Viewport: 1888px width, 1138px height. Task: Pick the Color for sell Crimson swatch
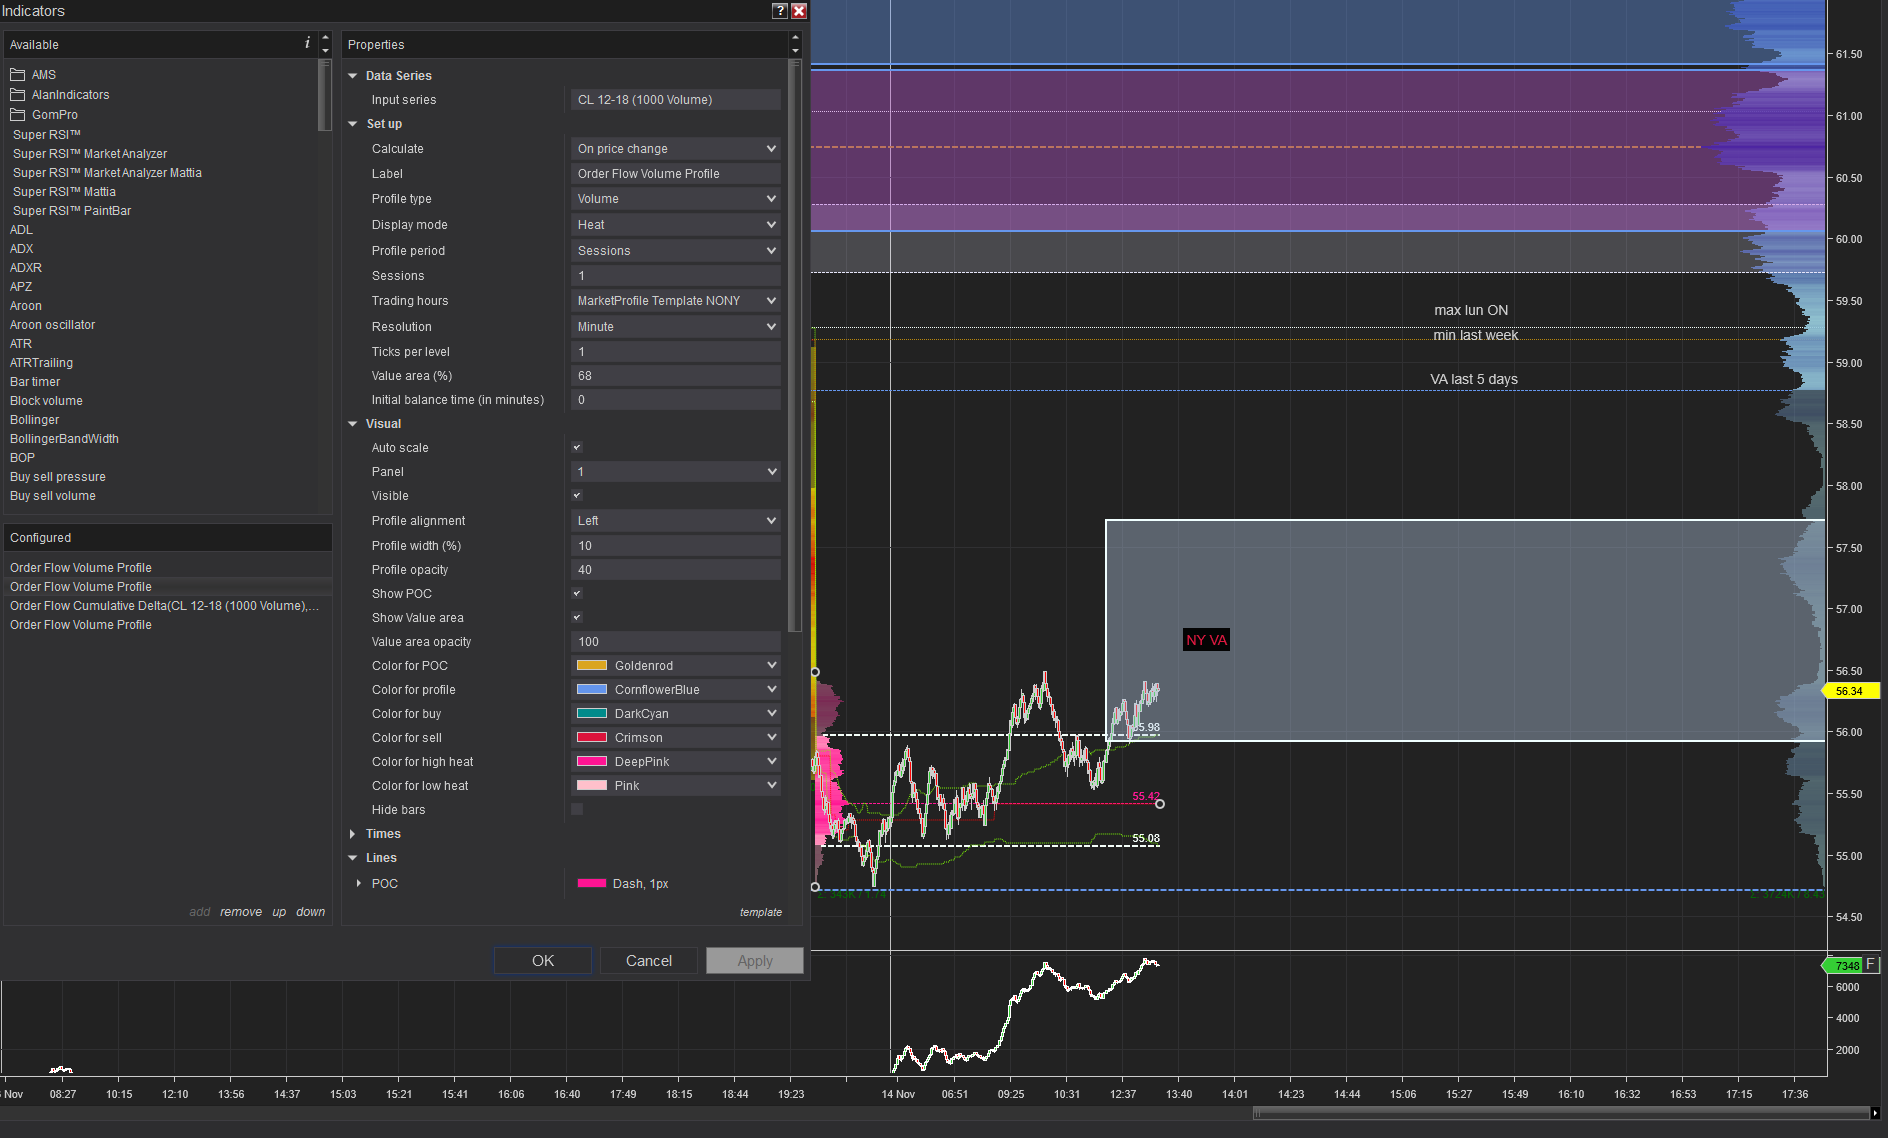(592, 738)
